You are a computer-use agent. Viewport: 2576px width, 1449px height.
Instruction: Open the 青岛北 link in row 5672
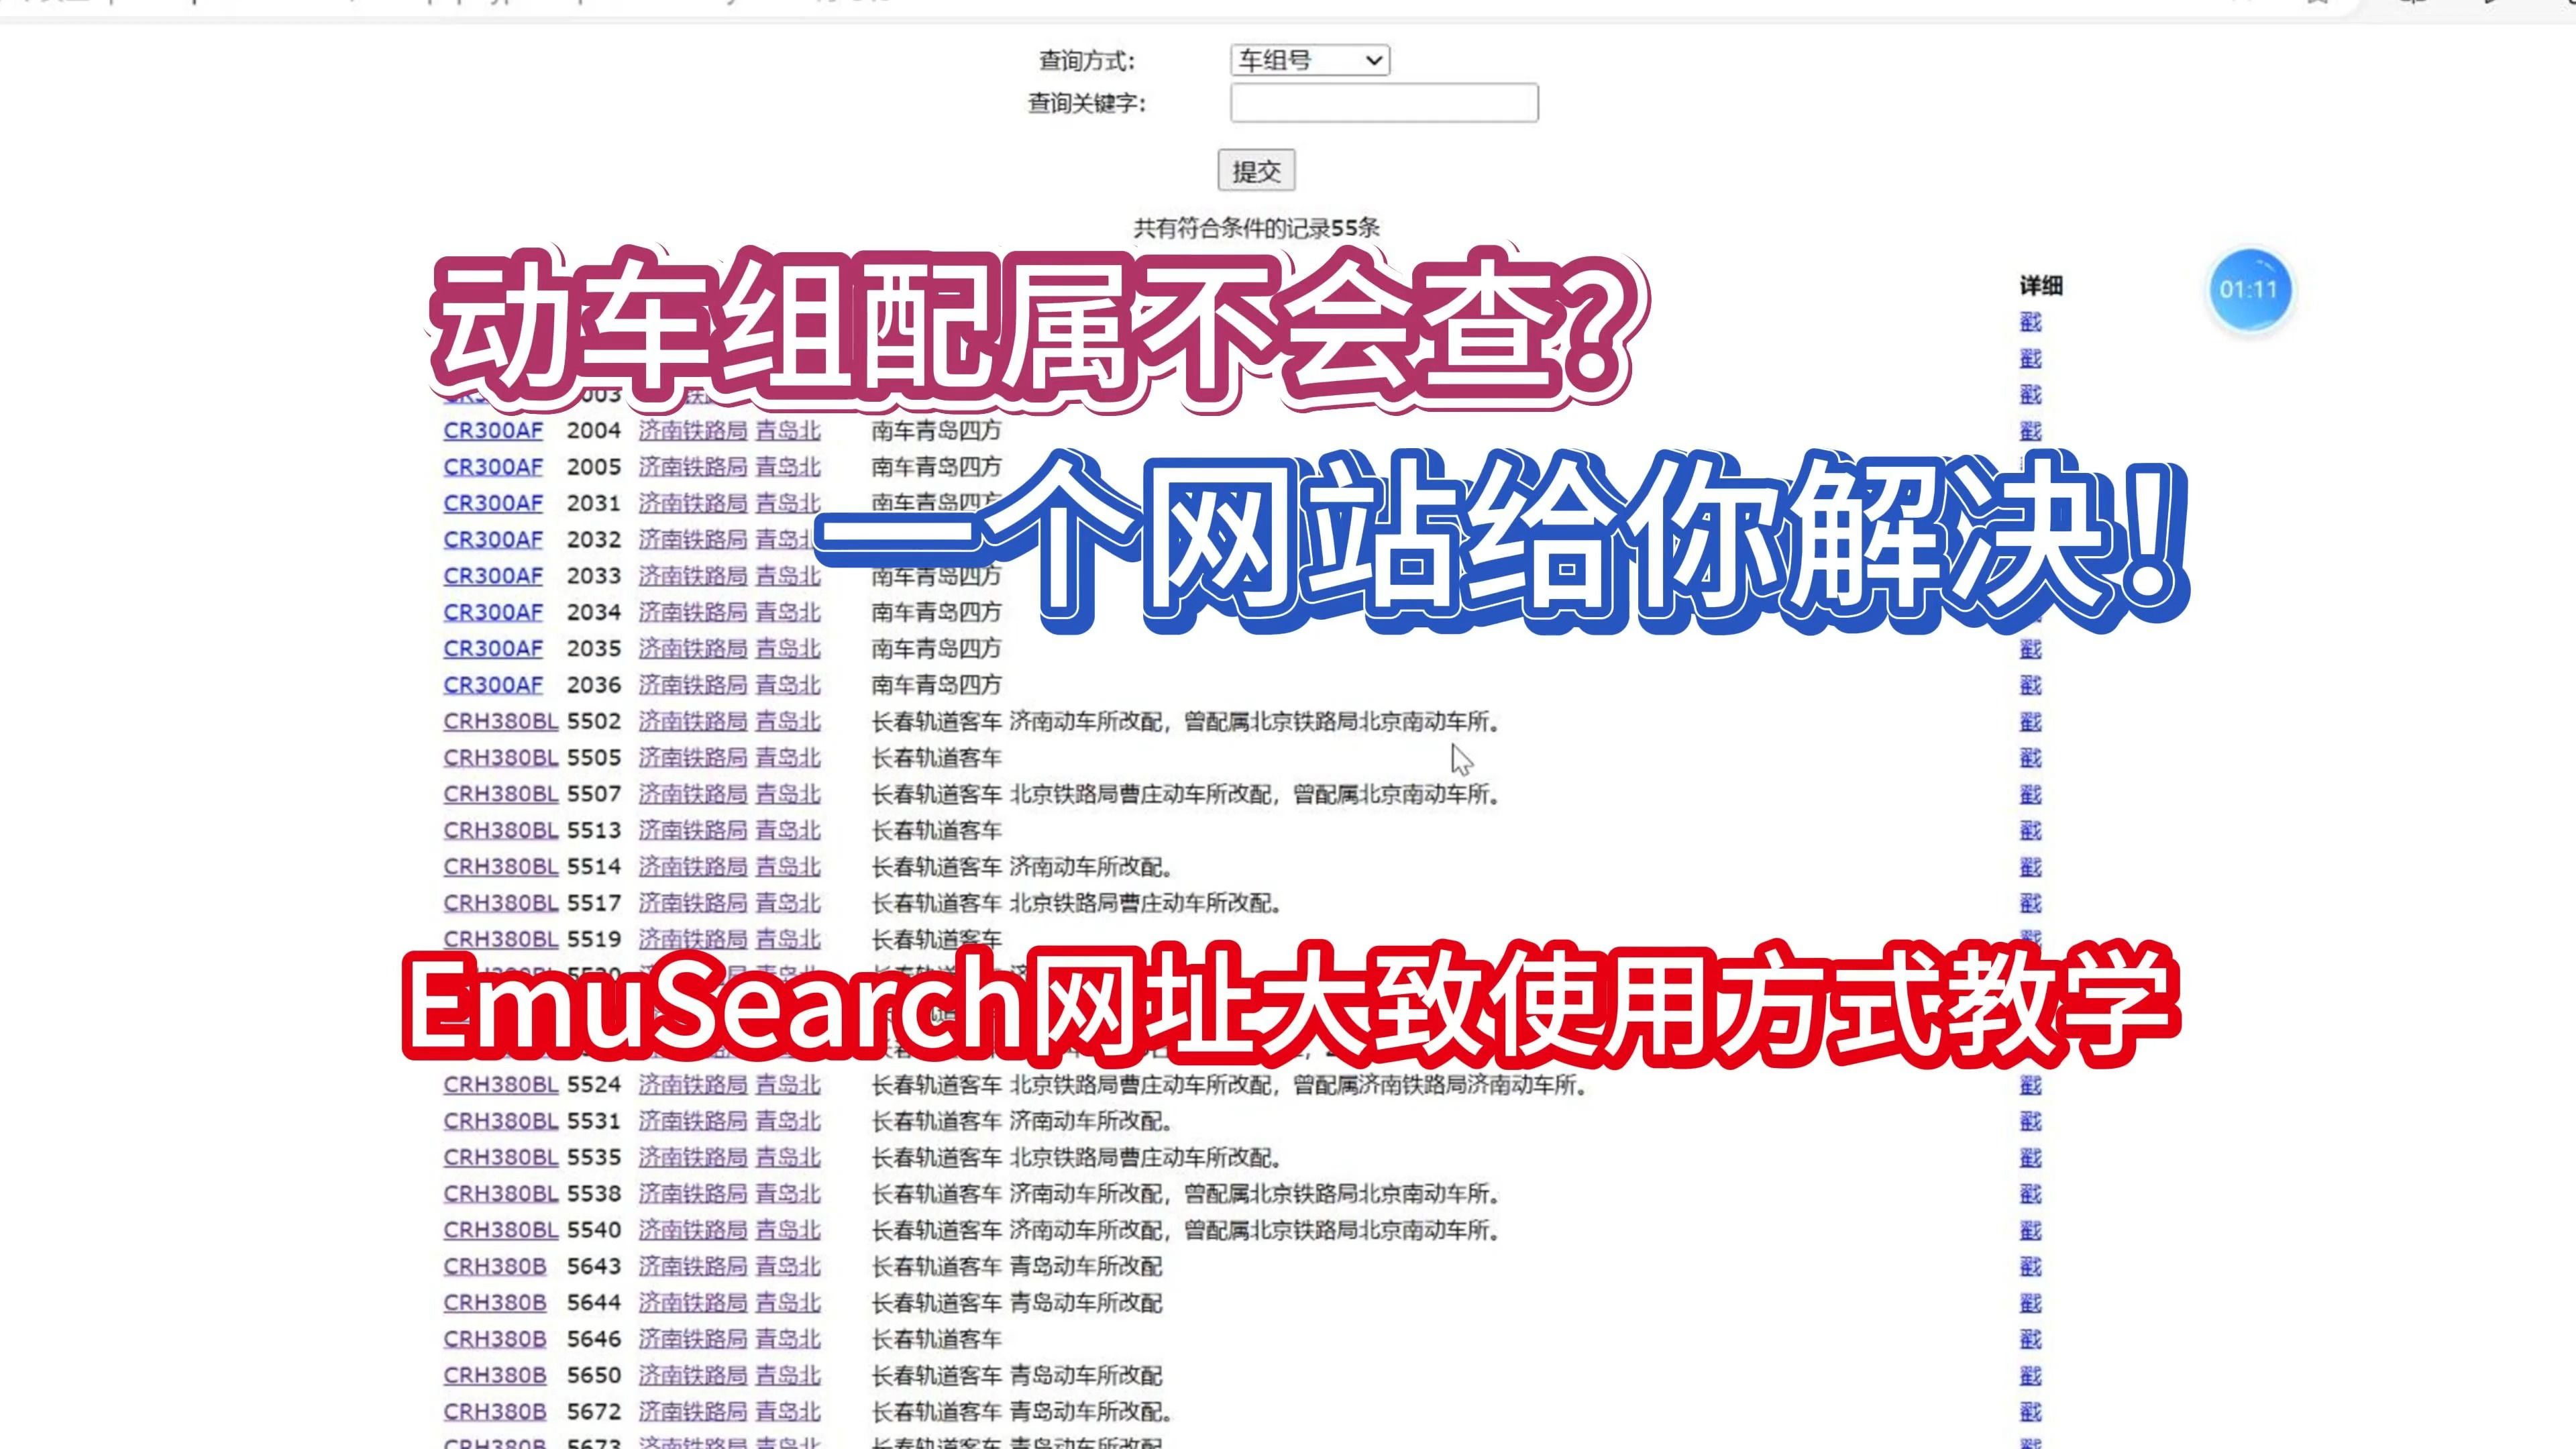click(x=788, y=1412)
